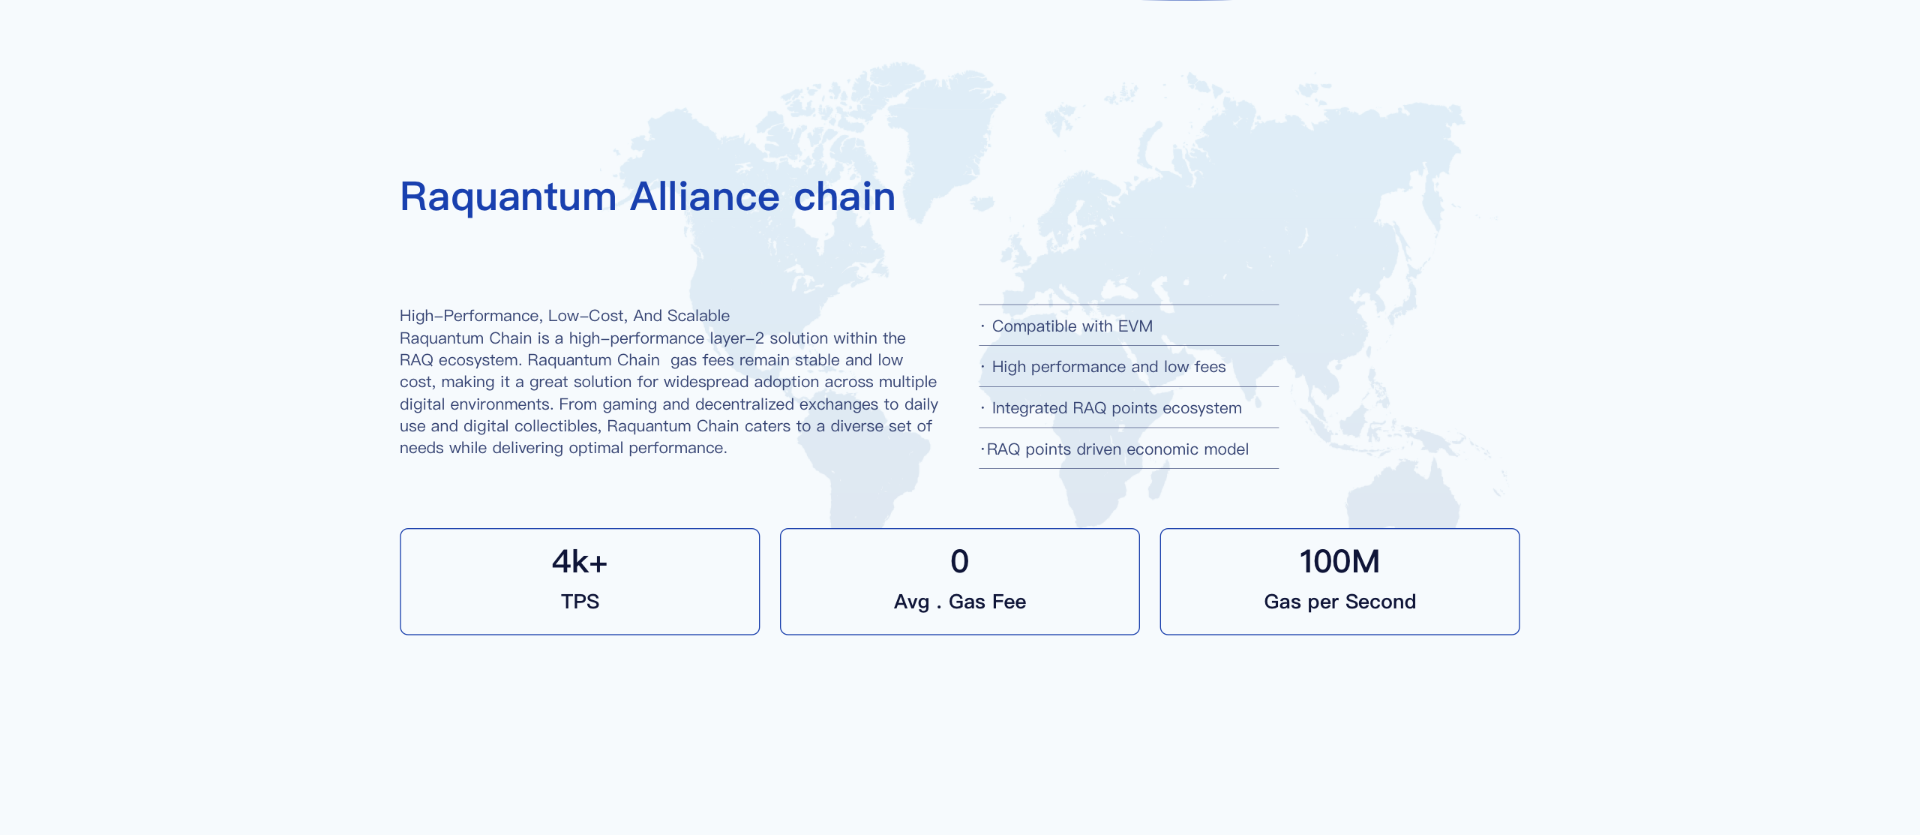This screenshot has width=1920, height=835.
Task: Click the 0 gas fee value
Action: coord(960,562)
